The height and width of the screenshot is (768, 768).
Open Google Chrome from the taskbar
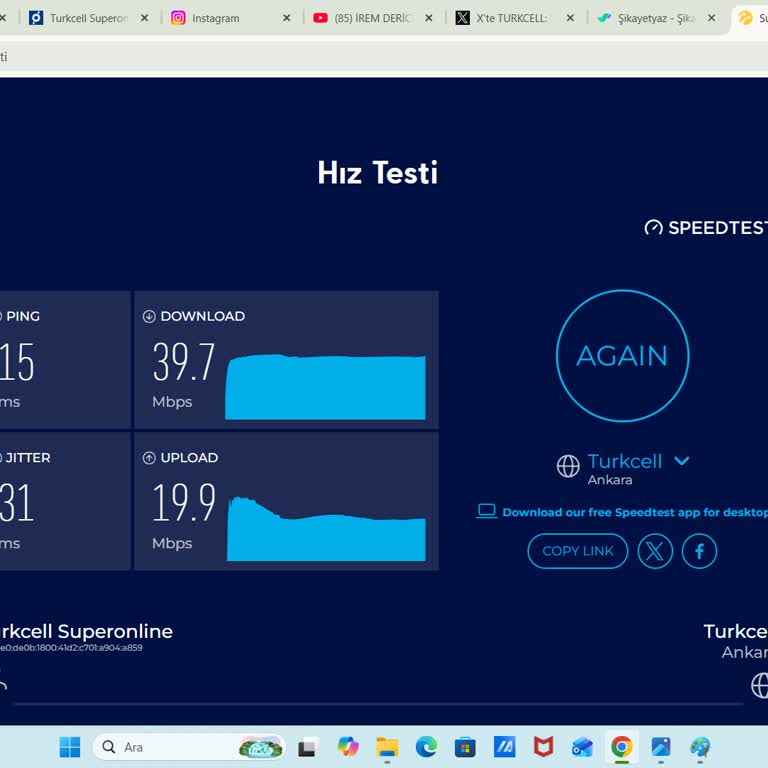(622, 747)
